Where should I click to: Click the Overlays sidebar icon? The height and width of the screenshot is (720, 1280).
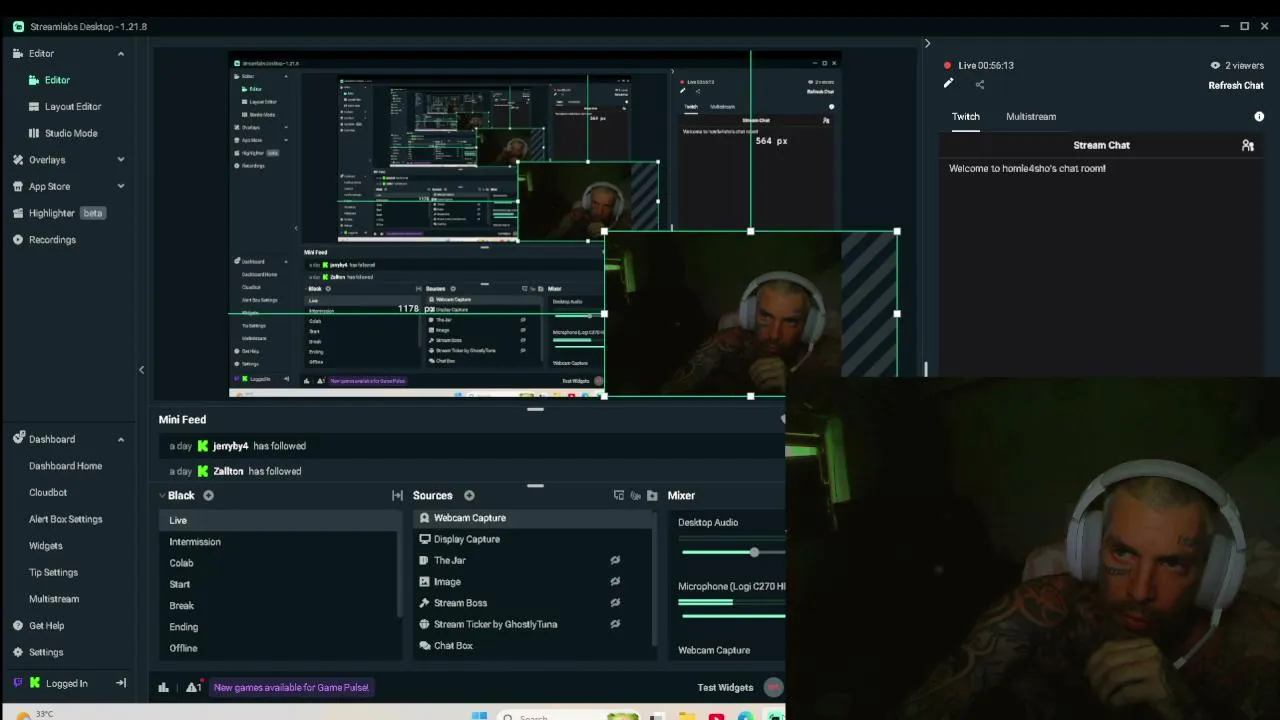point(18,160)
